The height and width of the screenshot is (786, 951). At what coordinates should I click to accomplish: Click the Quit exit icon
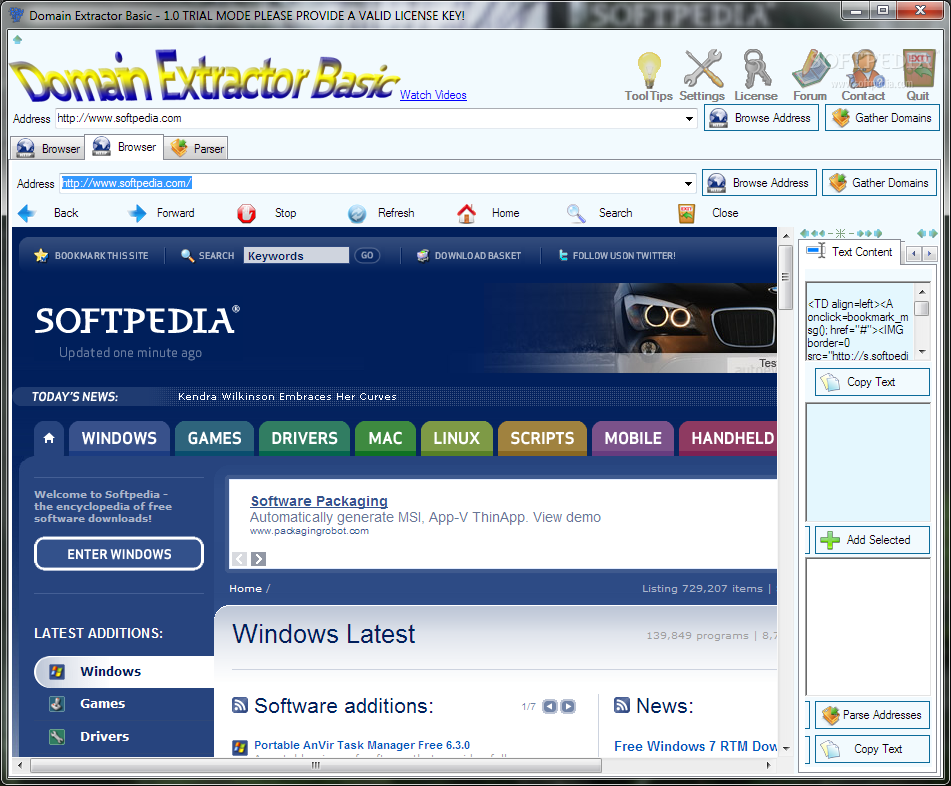[918, 69]
